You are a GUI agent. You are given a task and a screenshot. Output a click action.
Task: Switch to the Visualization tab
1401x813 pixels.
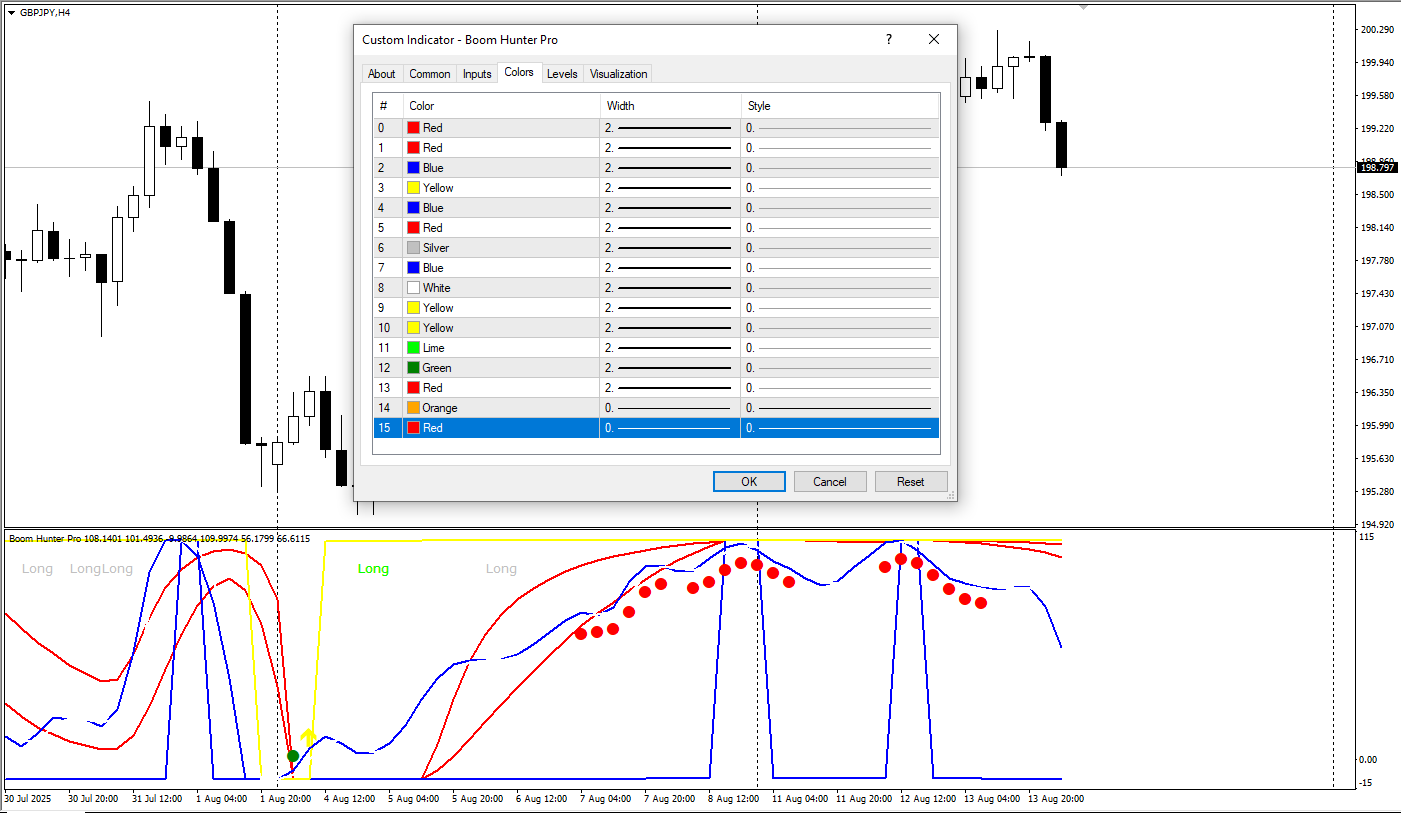coord(618,74)
